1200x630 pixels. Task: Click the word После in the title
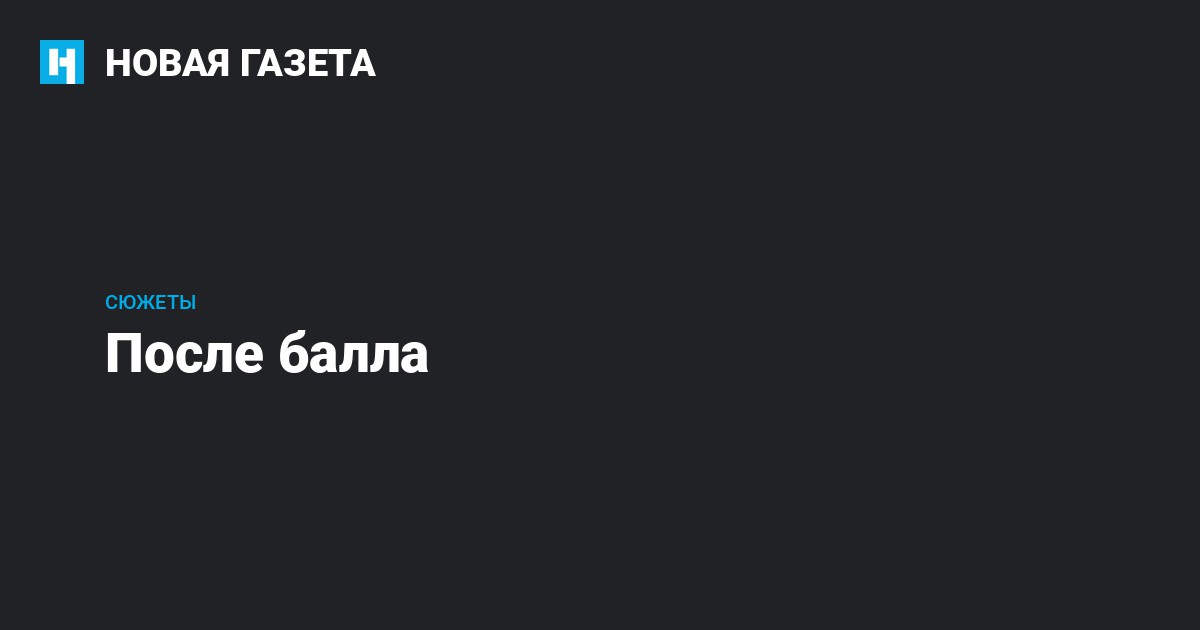[x=185, y=354]
